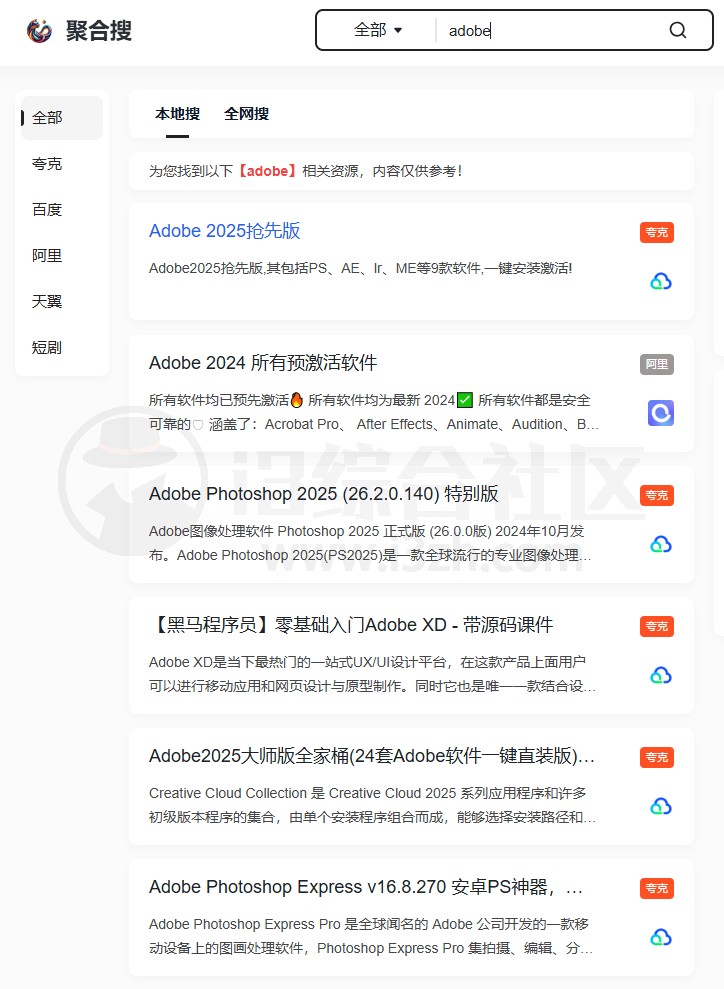Click the 聚合搜 logo icon
This screenshot has width=724, height=989.
pyautogui.click(x=39, y=30)
